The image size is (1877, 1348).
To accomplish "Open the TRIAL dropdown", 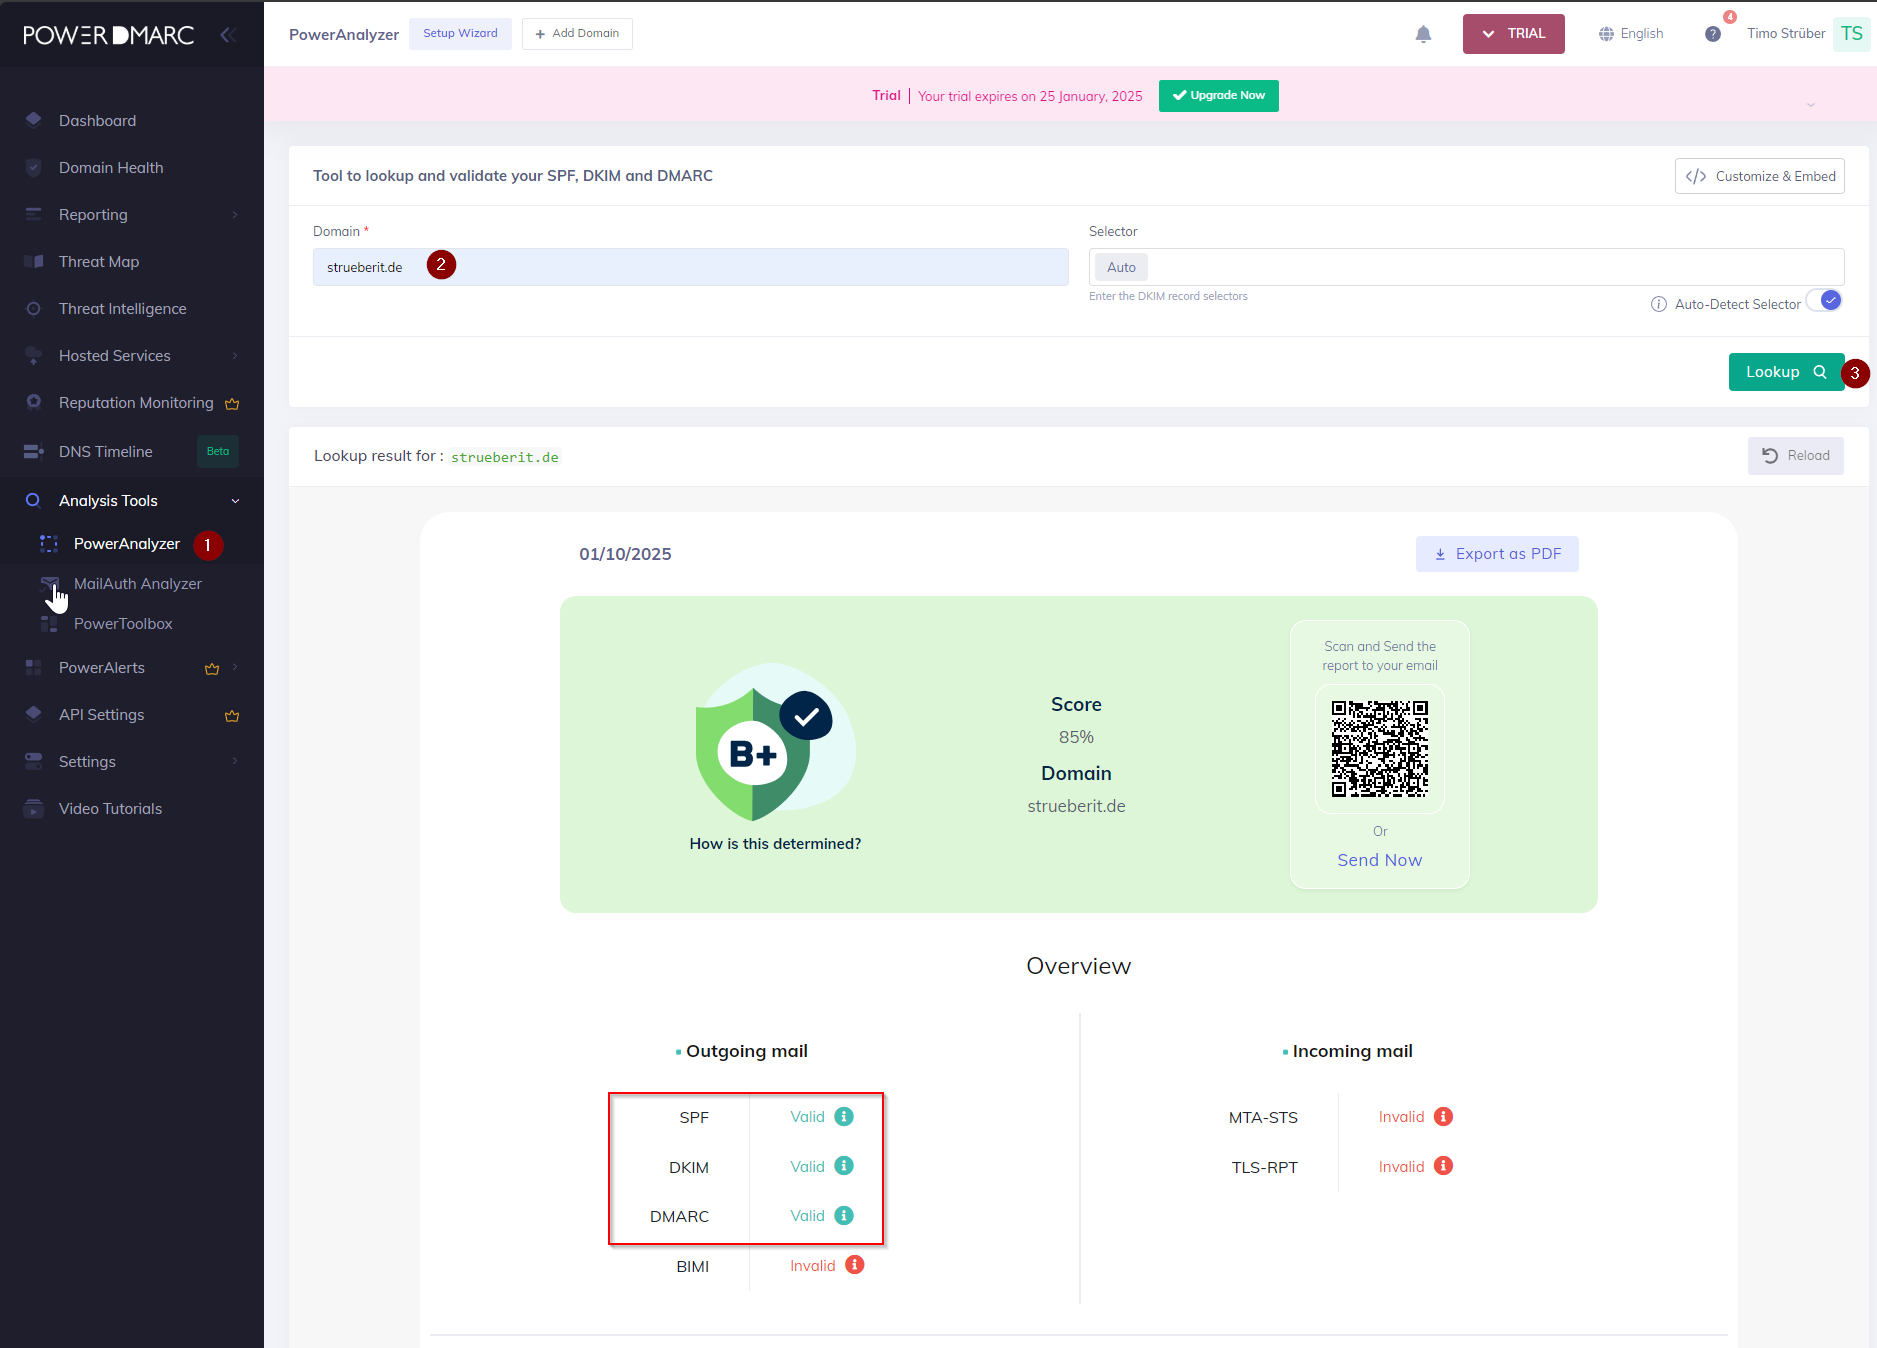I will coord(1513,34).
